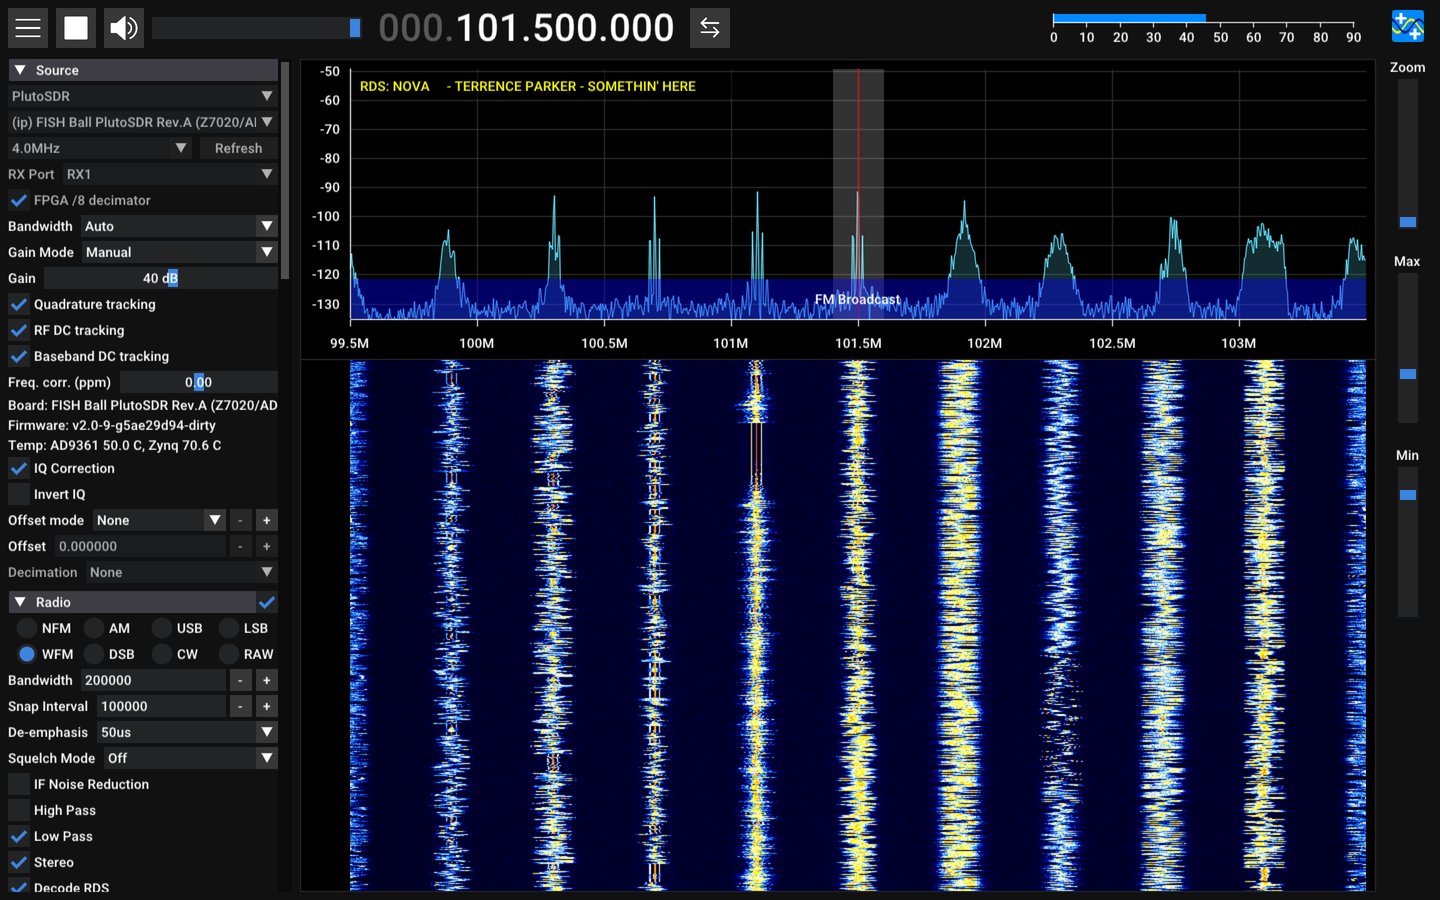Enable Invert IQ checkbox

19,494
